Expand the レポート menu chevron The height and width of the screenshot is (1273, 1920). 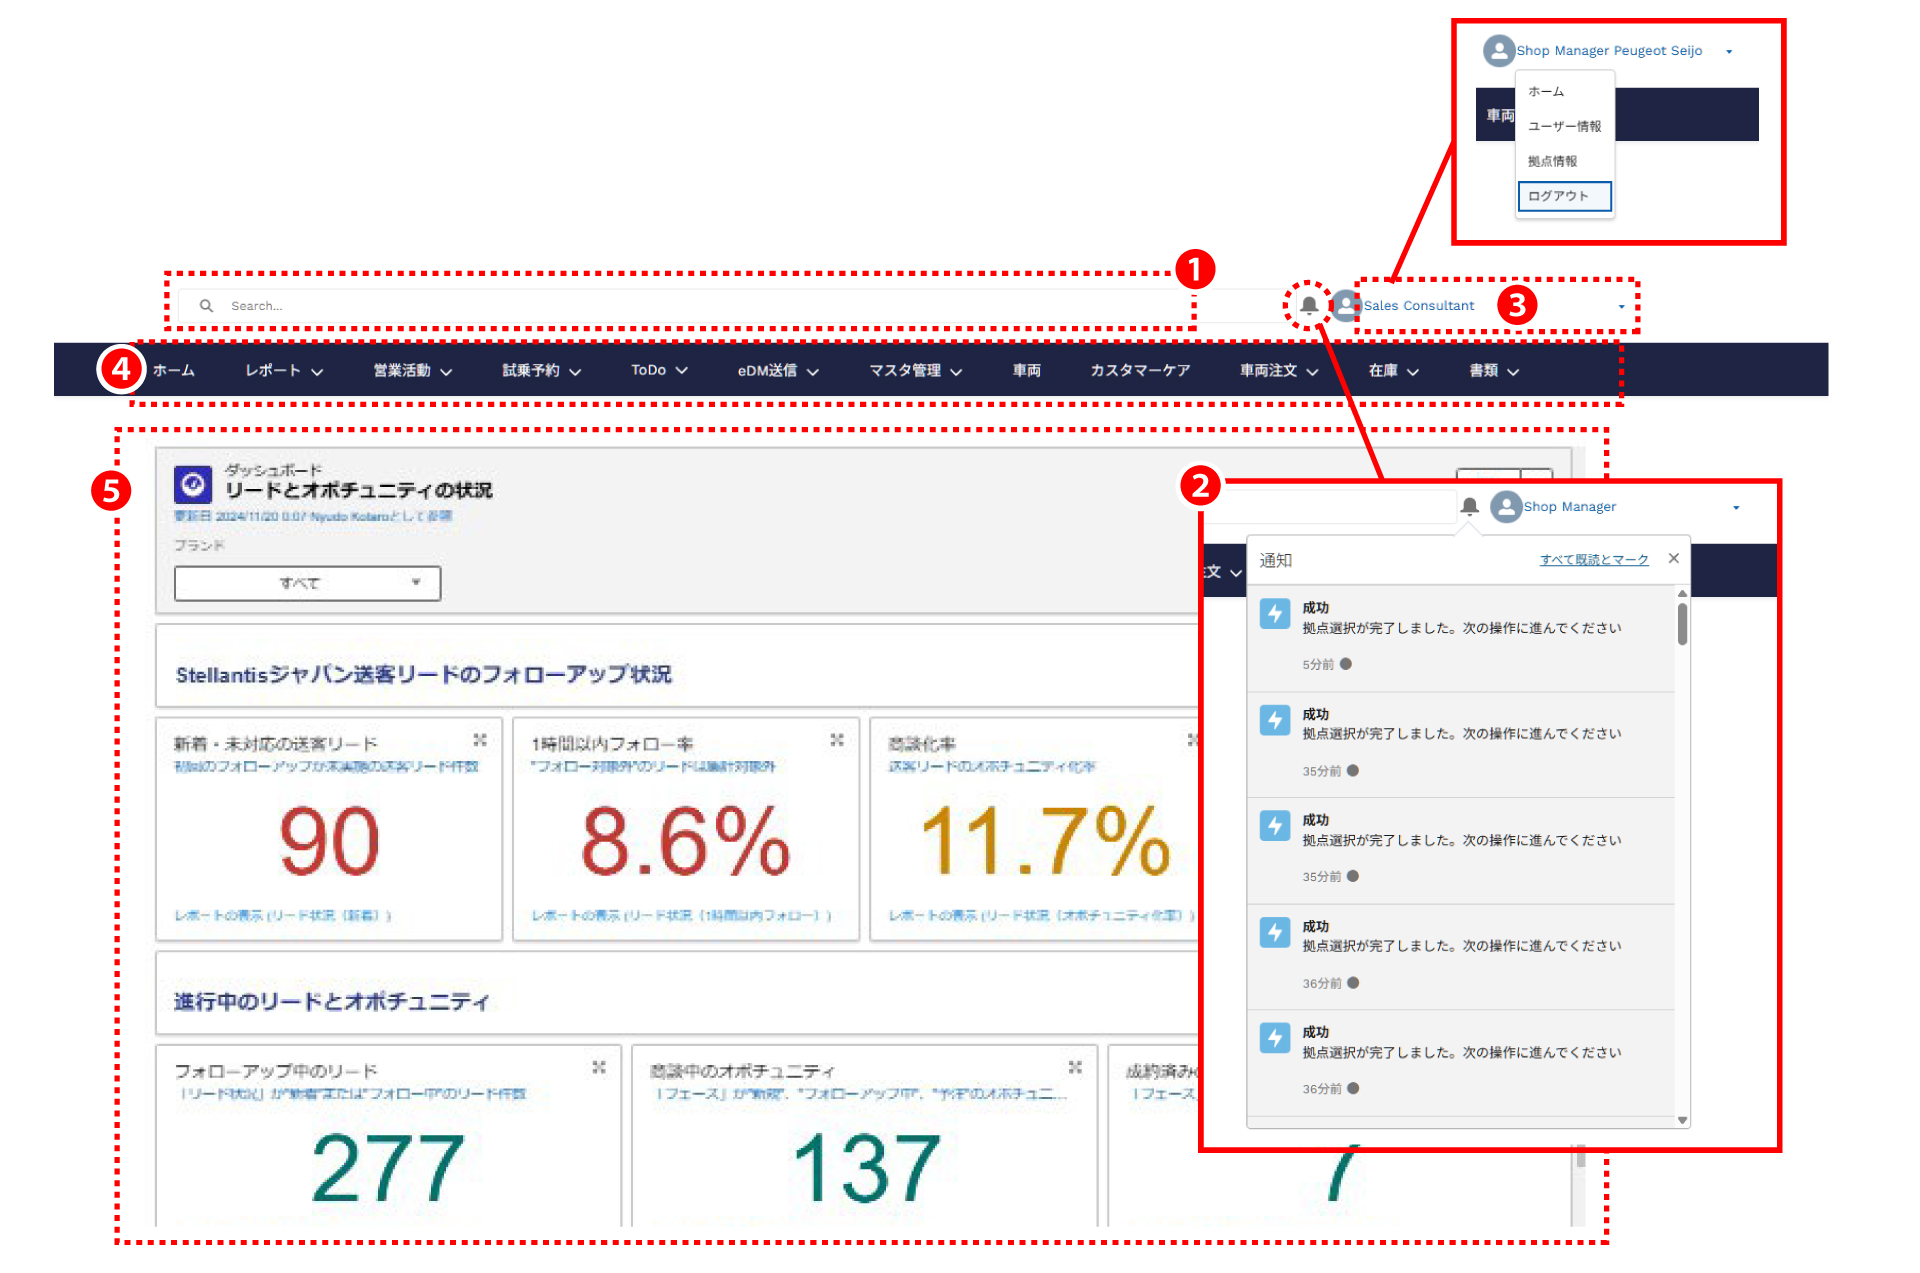pyautogui.click(x=317, y=372)
